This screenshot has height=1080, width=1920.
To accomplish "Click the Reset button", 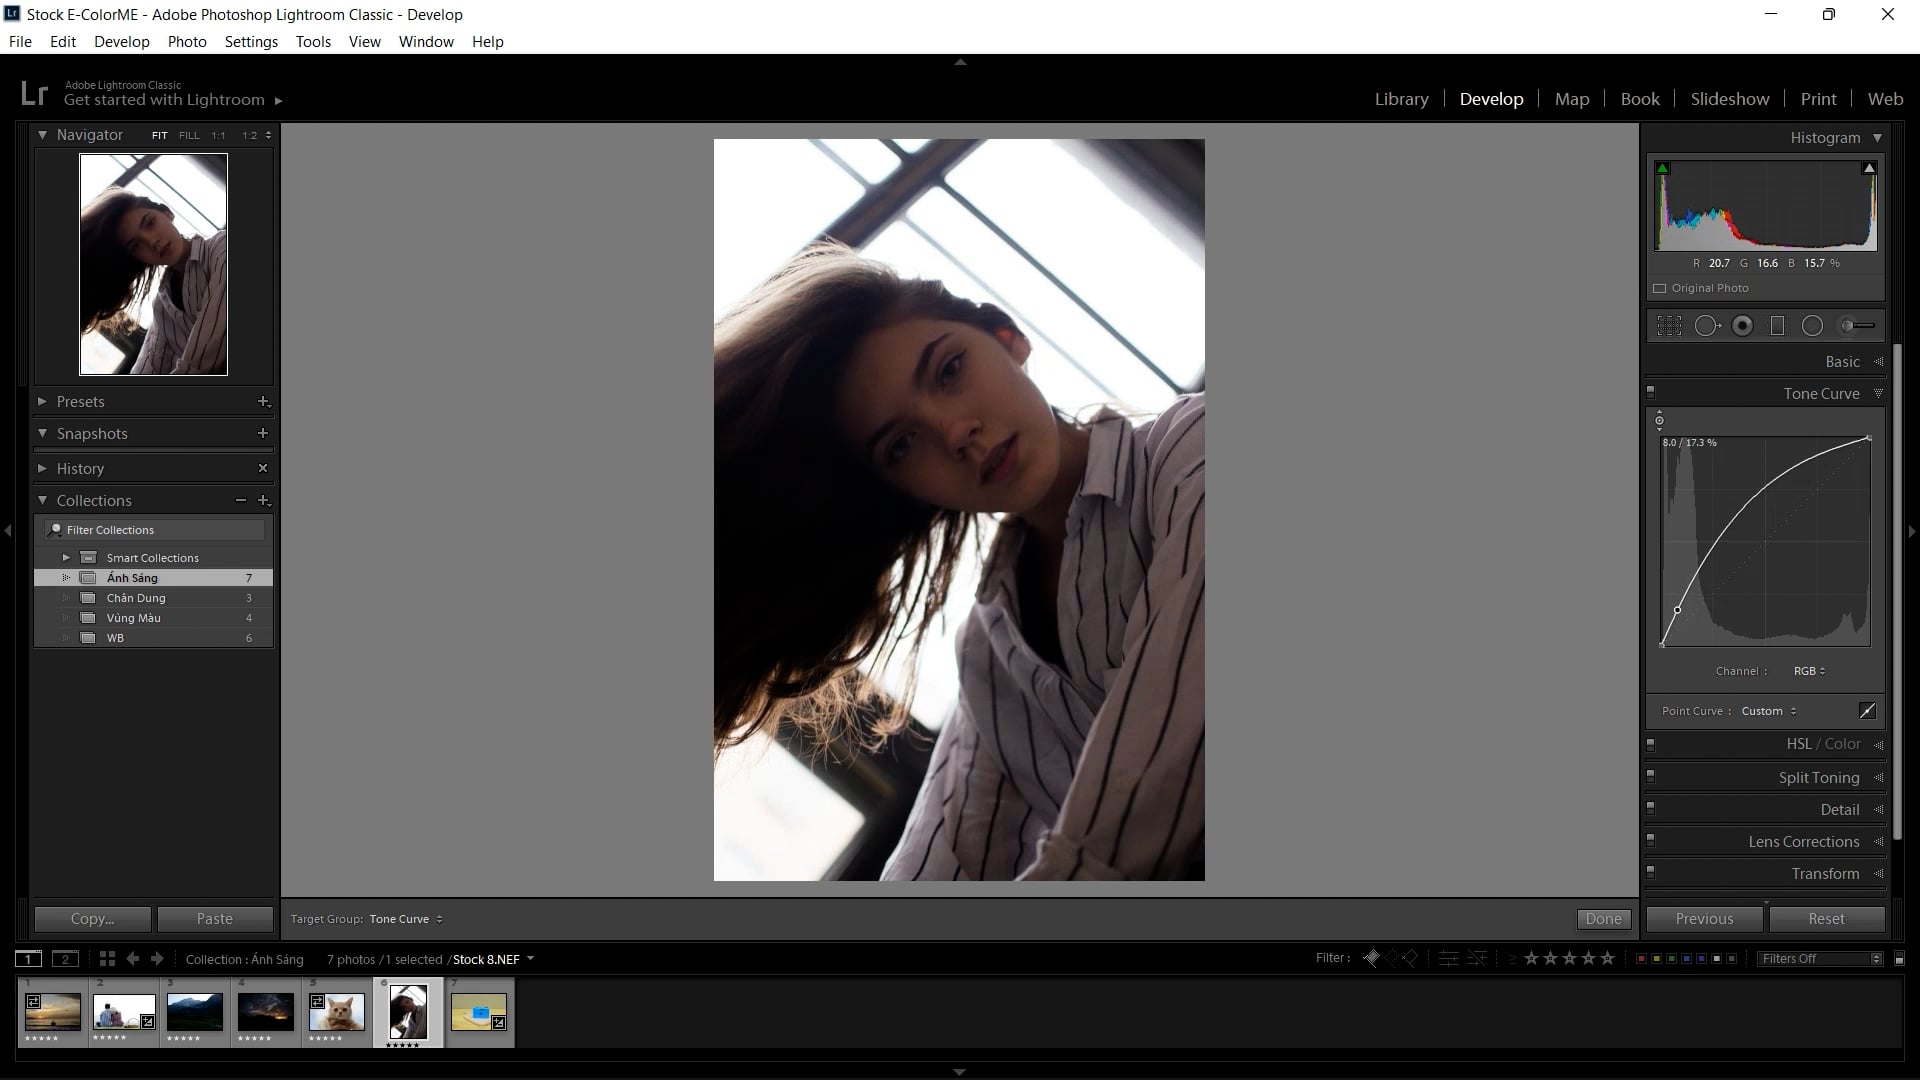I will click(1826, 919).
